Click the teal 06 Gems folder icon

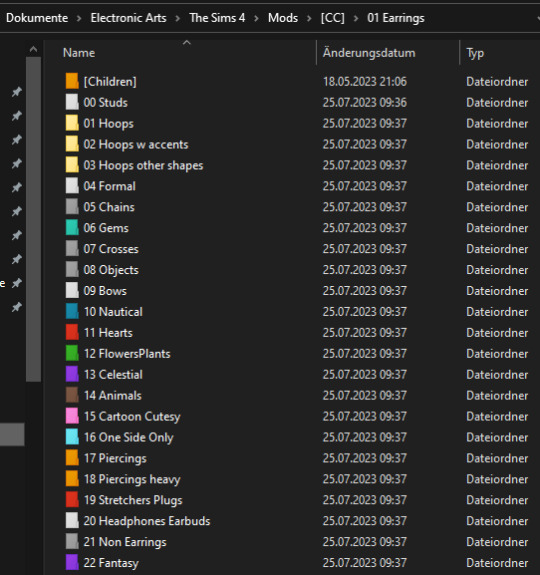click(72, 227)
